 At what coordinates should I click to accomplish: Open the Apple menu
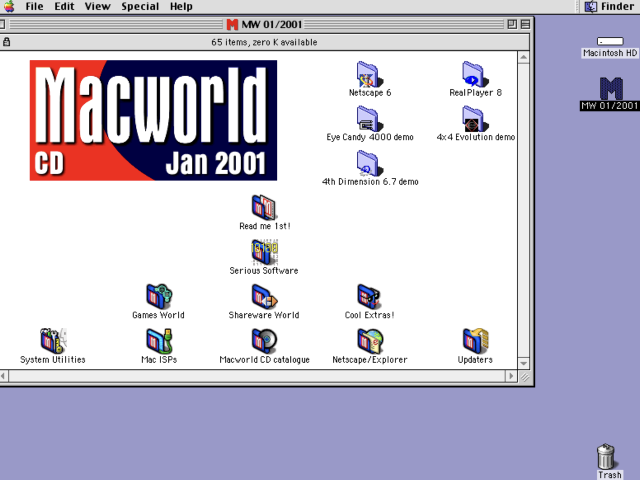(9, 6)
